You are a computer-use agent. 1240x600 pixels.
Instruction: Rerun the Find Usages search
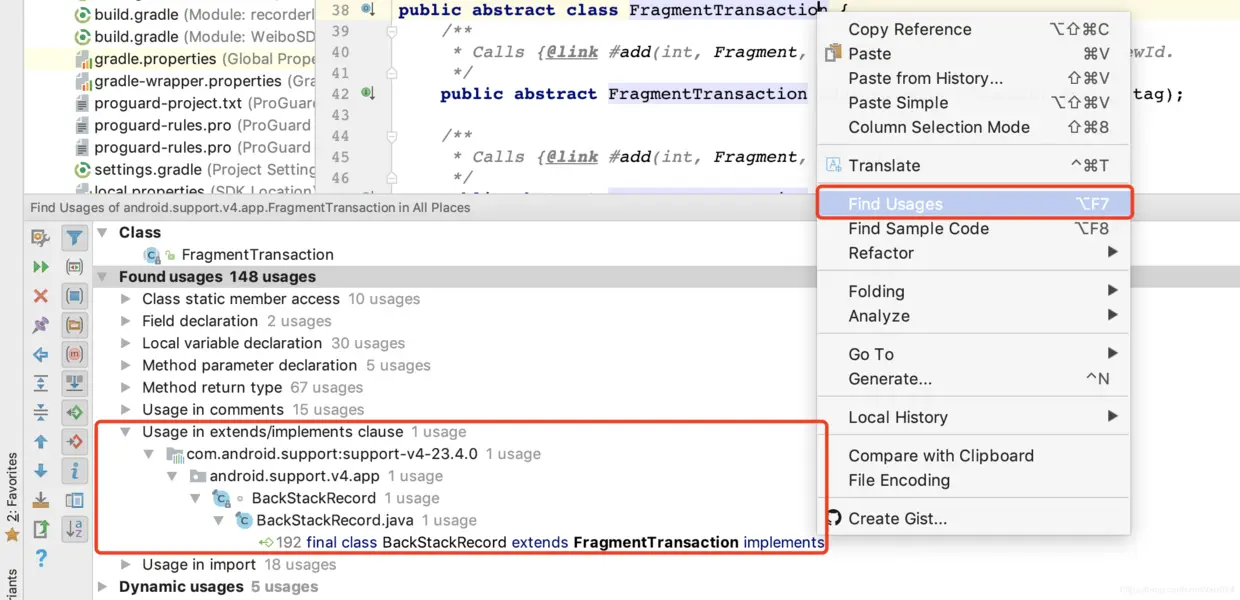41,267
